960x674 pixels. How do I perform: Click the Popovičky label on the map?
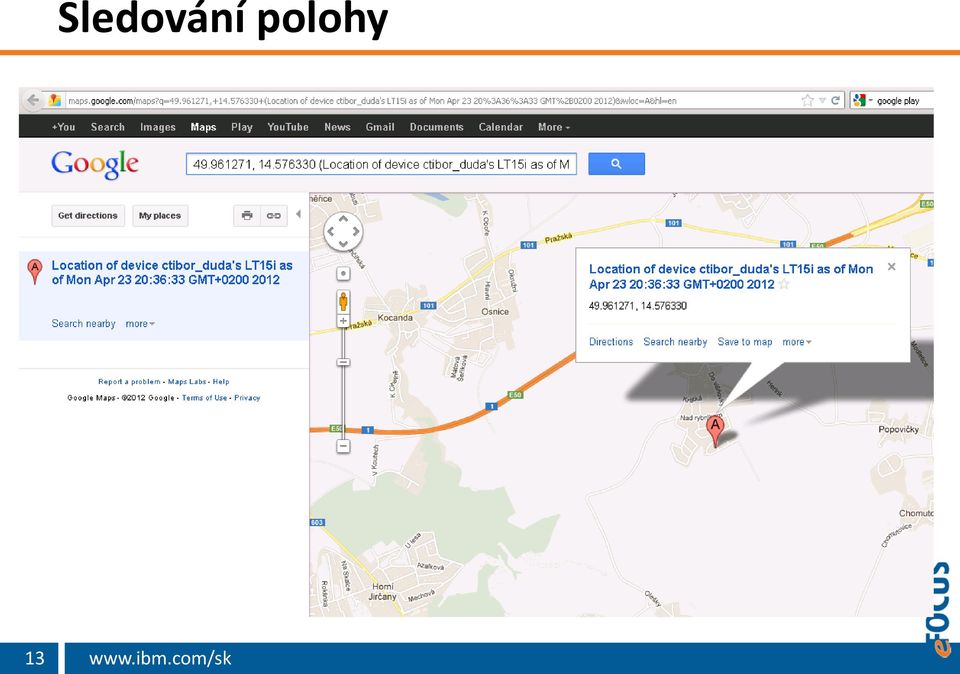tap(898, 429)
